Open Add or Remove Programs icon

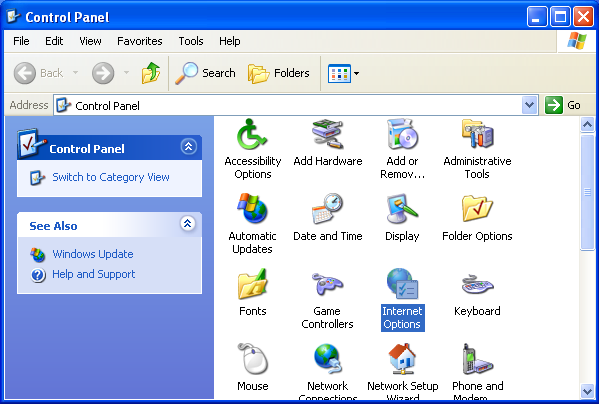pyautogui.click(x=402, y=134)
